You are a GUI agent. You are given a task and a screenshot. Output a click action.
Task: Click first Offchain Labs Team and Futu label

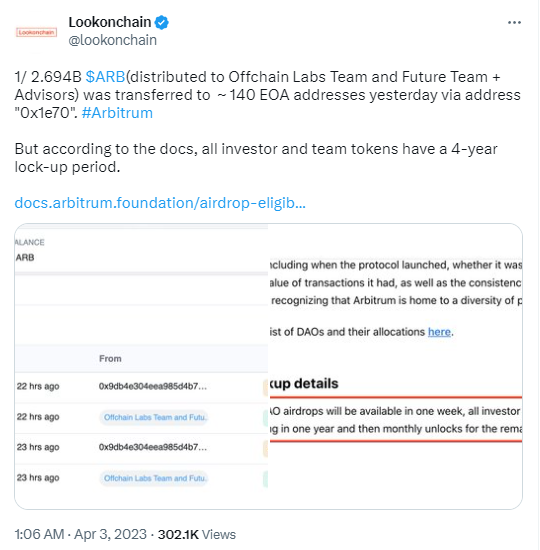[154, 417]
